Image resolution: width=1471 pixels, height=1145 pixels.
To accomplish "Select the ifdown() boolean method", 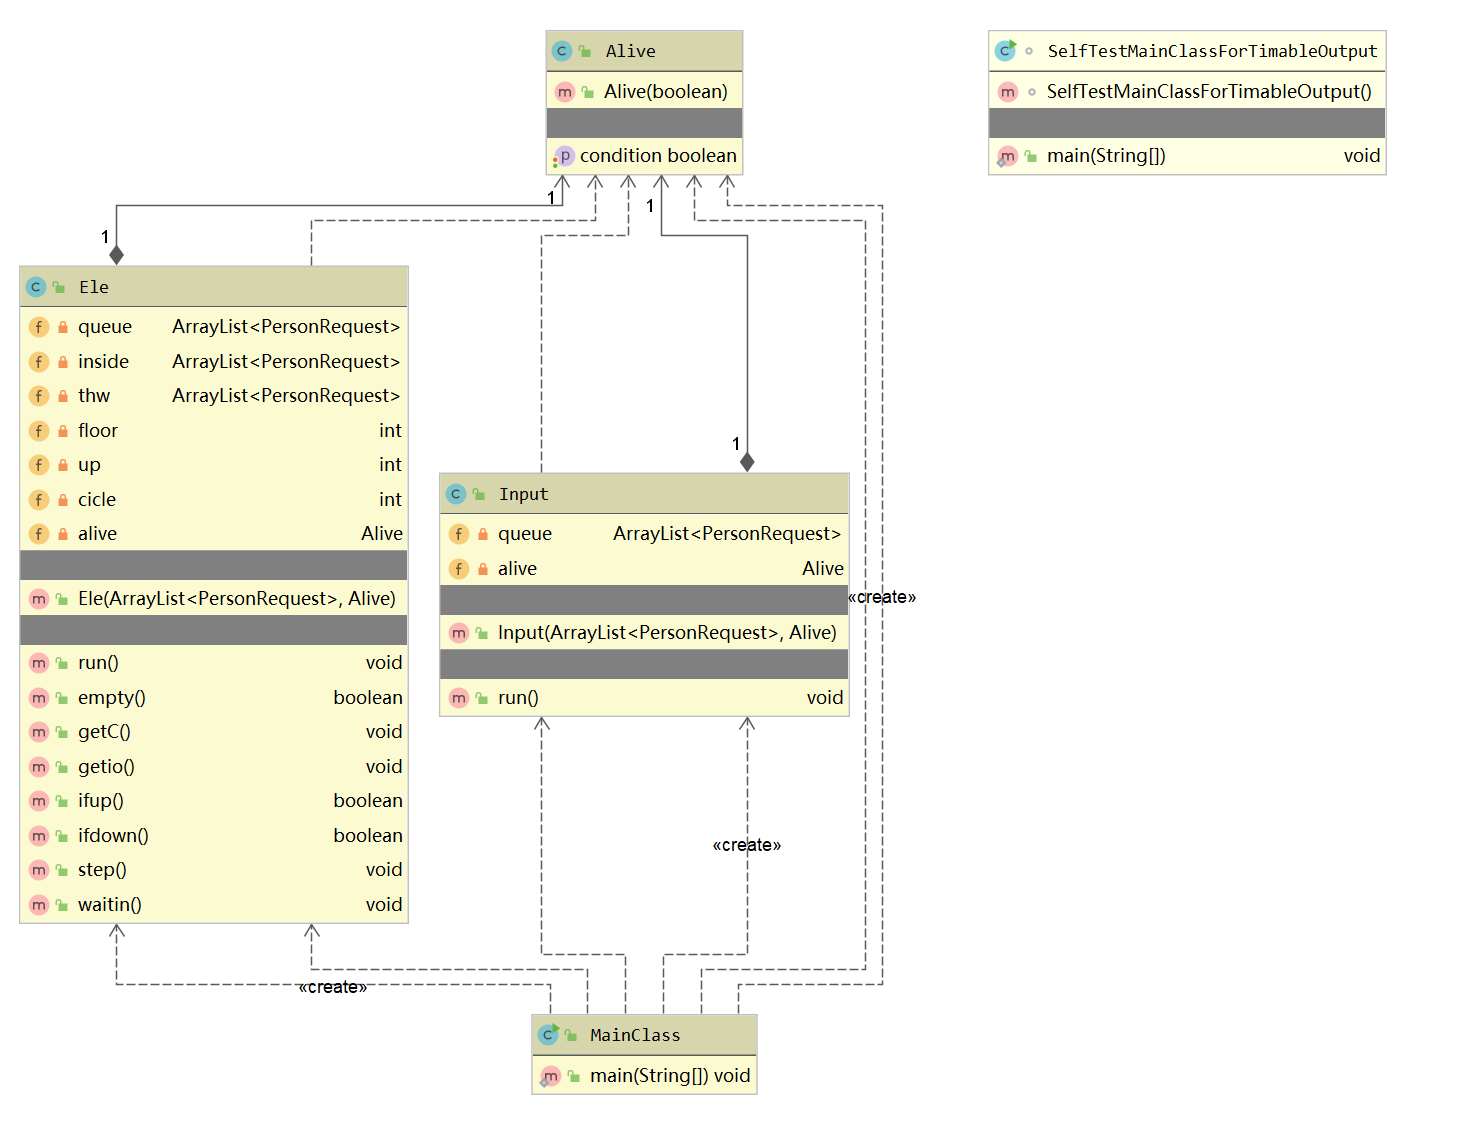I will click(214, 836).
